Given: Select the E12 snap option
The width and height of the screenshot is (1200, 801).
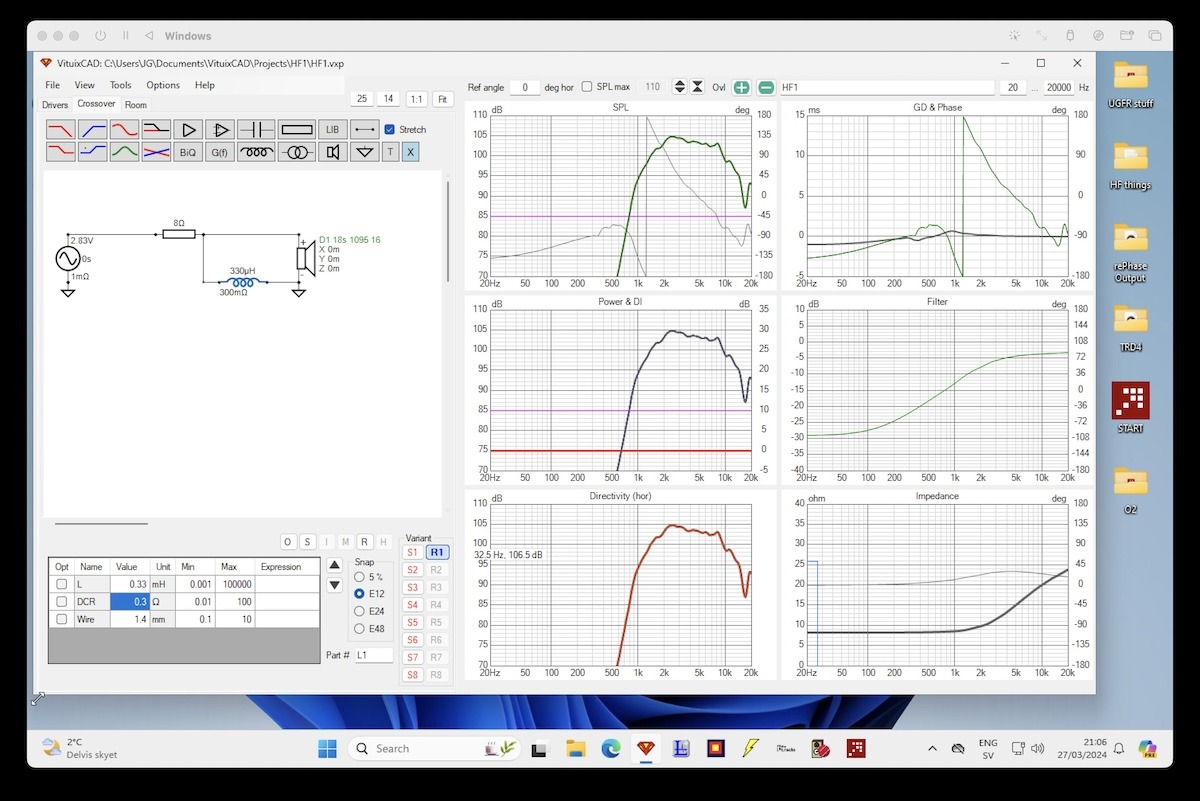Looking at the screenshot, I should (x=360, y=594).
